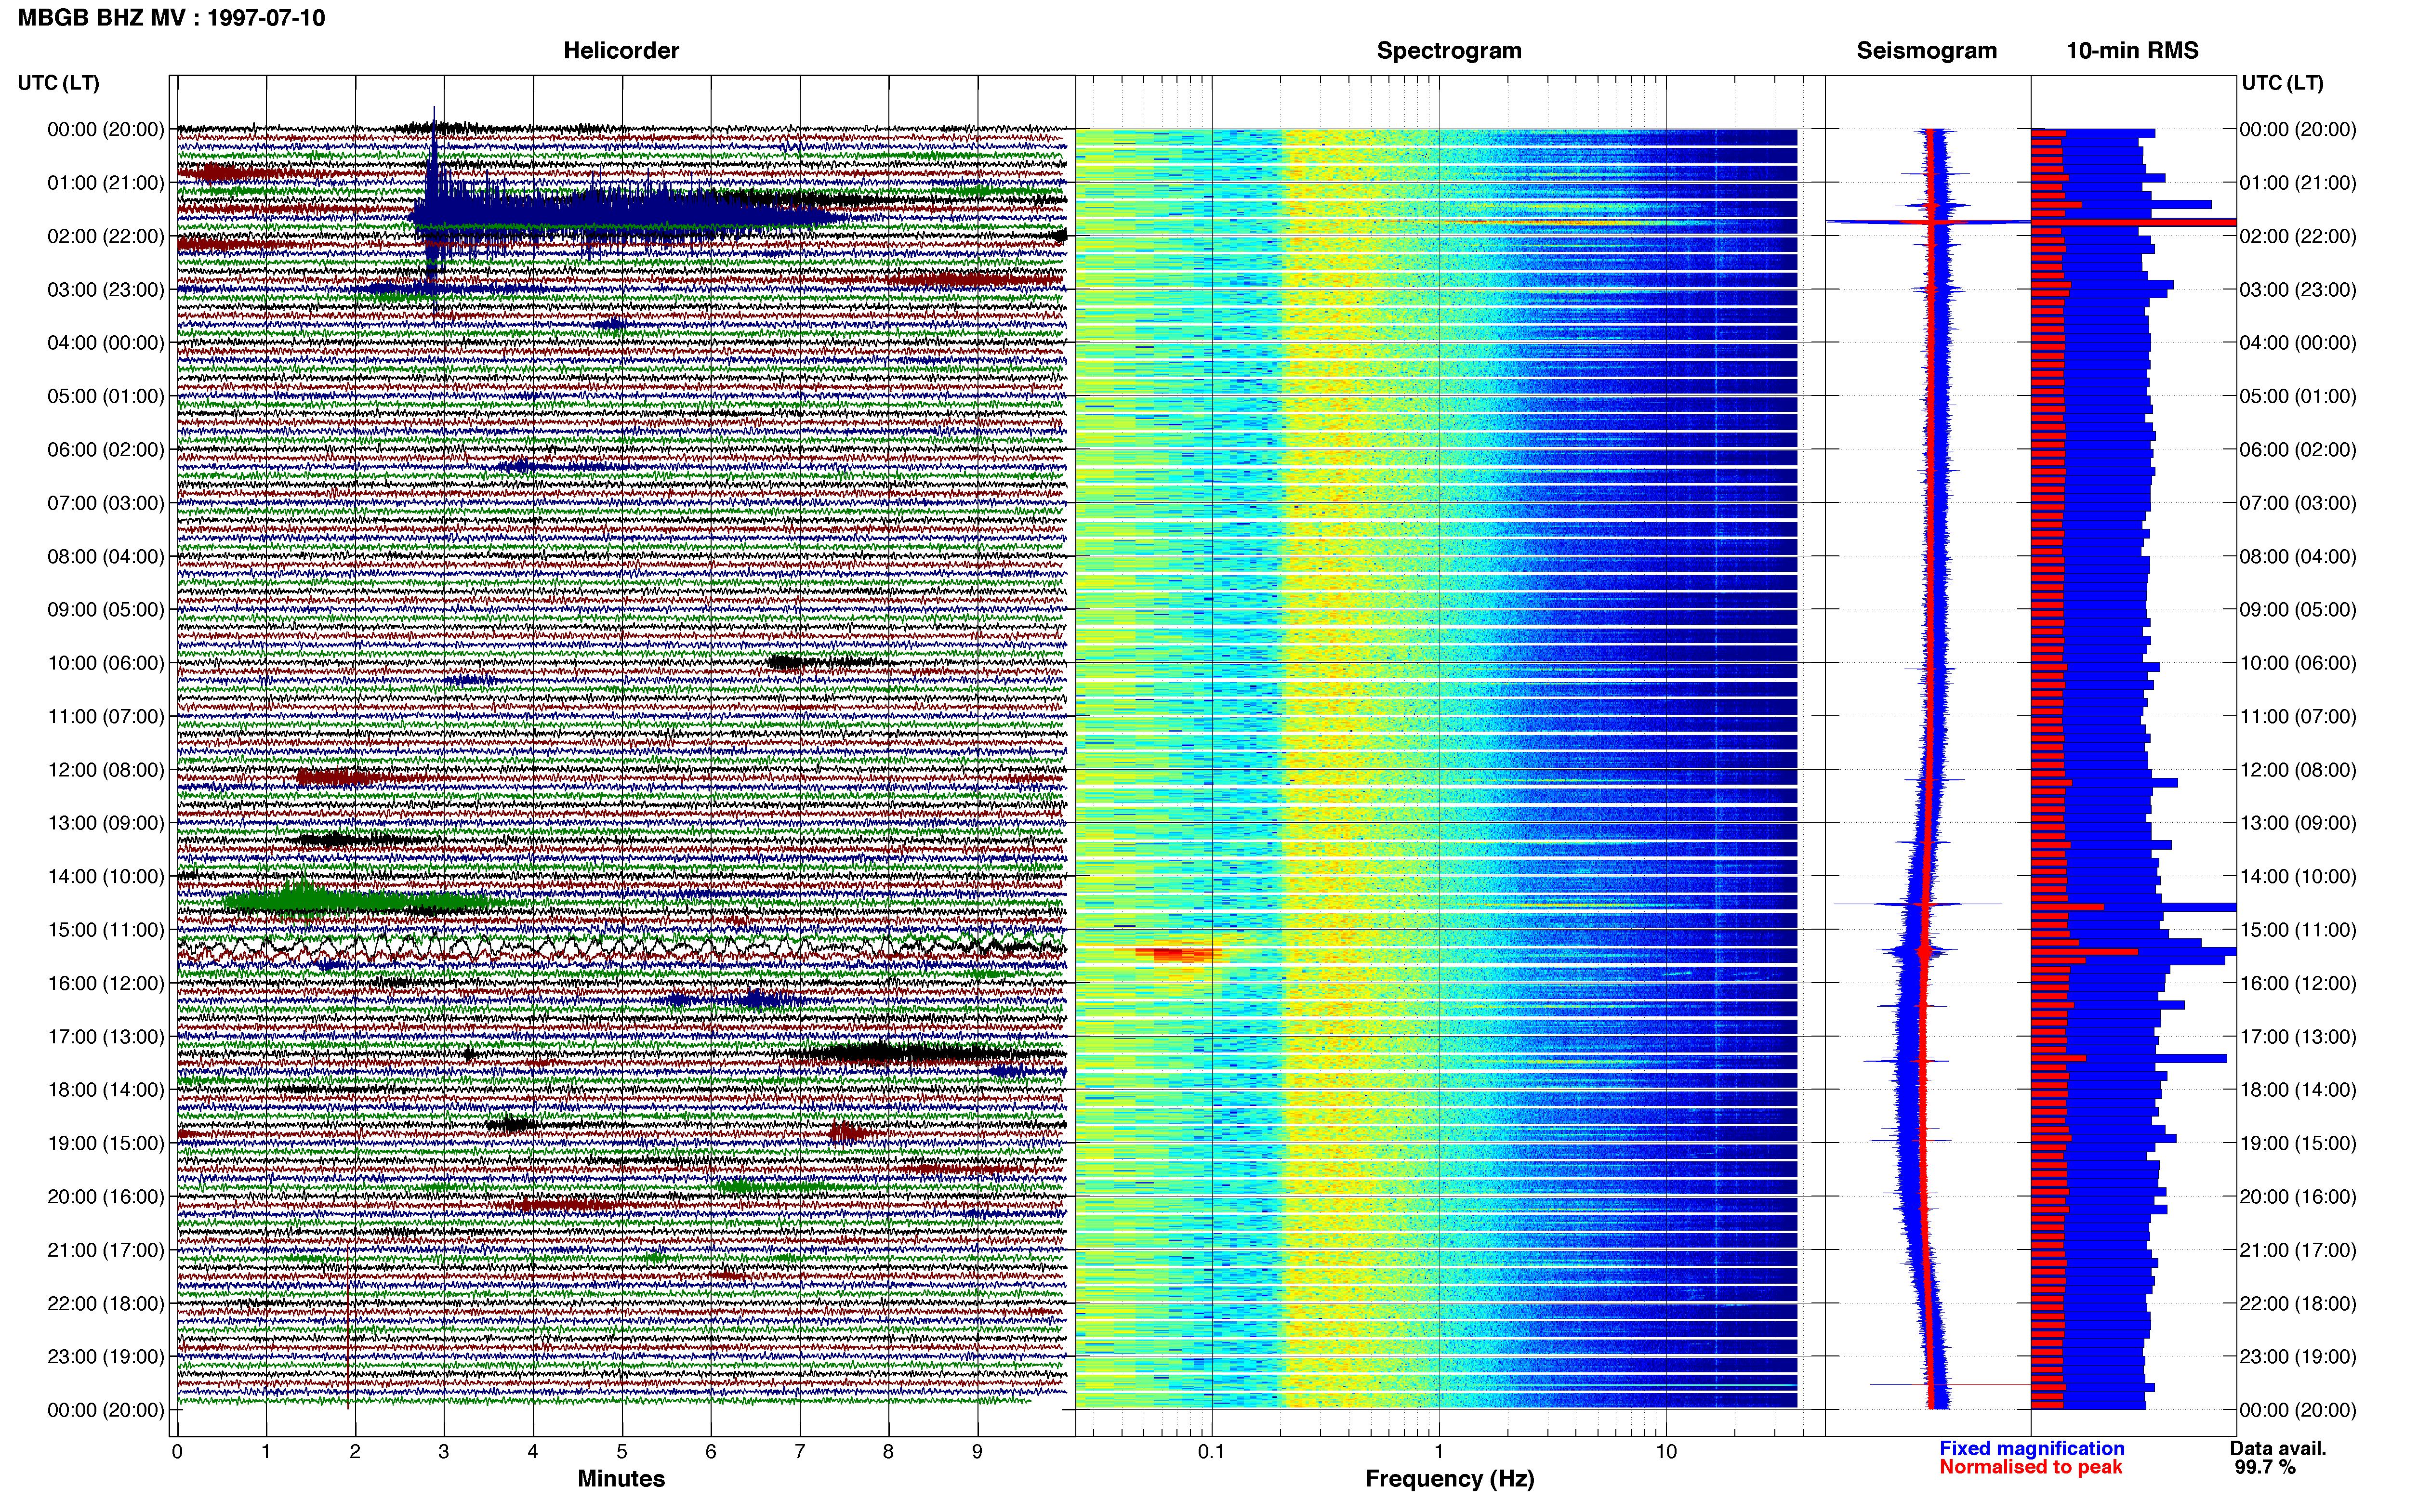The image size is (2418, 1512).
Task: Click left-axis time label 03:00 (23:00)
Action: [106, 290]
